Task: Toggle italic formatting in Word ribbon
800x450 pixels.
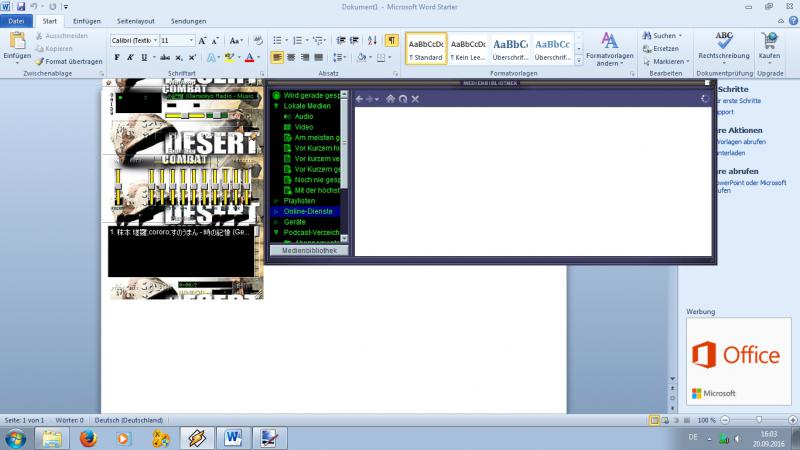Action: 130,58
